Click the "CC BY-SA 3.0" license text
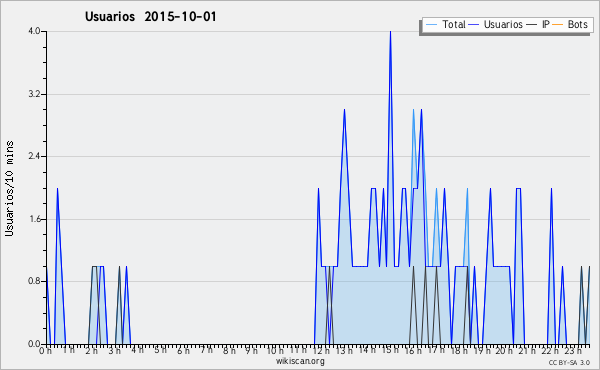600x370 pixels. click(569, 362)
